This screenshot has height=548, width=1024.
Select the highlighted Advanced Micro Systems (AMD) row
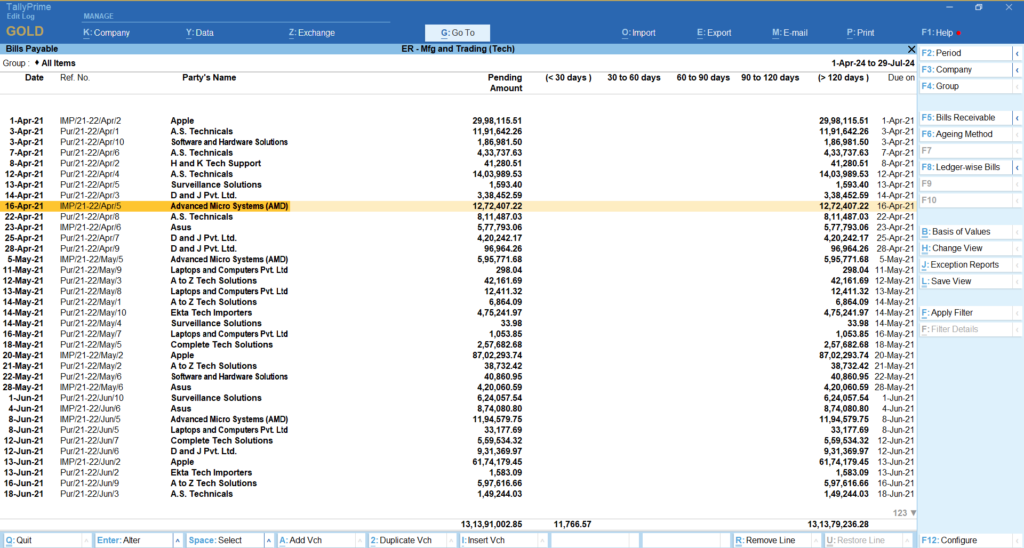coord(230,205)
